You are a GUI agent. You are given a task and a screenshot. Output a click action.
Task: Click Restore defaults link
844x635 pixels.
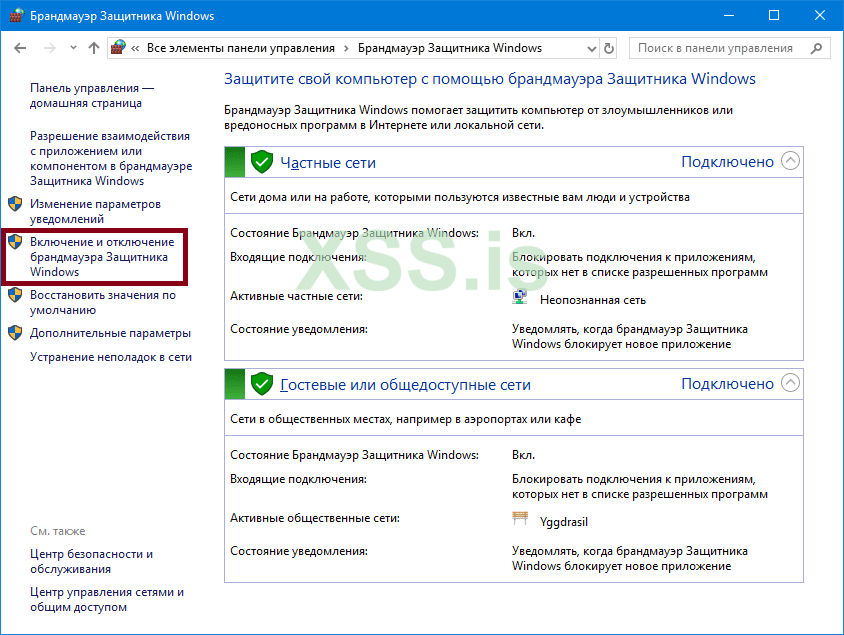click(103, 302)
